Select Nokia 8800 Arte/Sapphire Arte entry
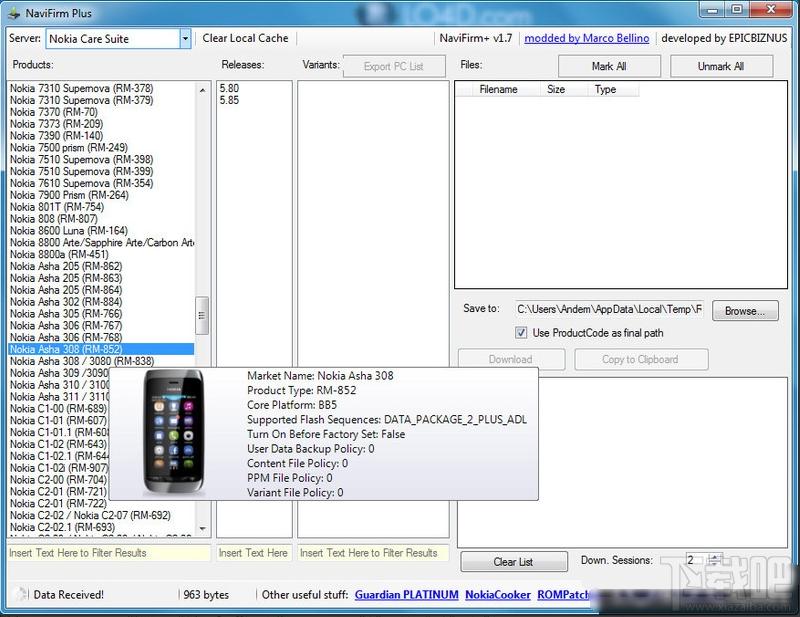The width and height of the screenshot is (800, 617). pyautogui.click(x=102, y=242)
